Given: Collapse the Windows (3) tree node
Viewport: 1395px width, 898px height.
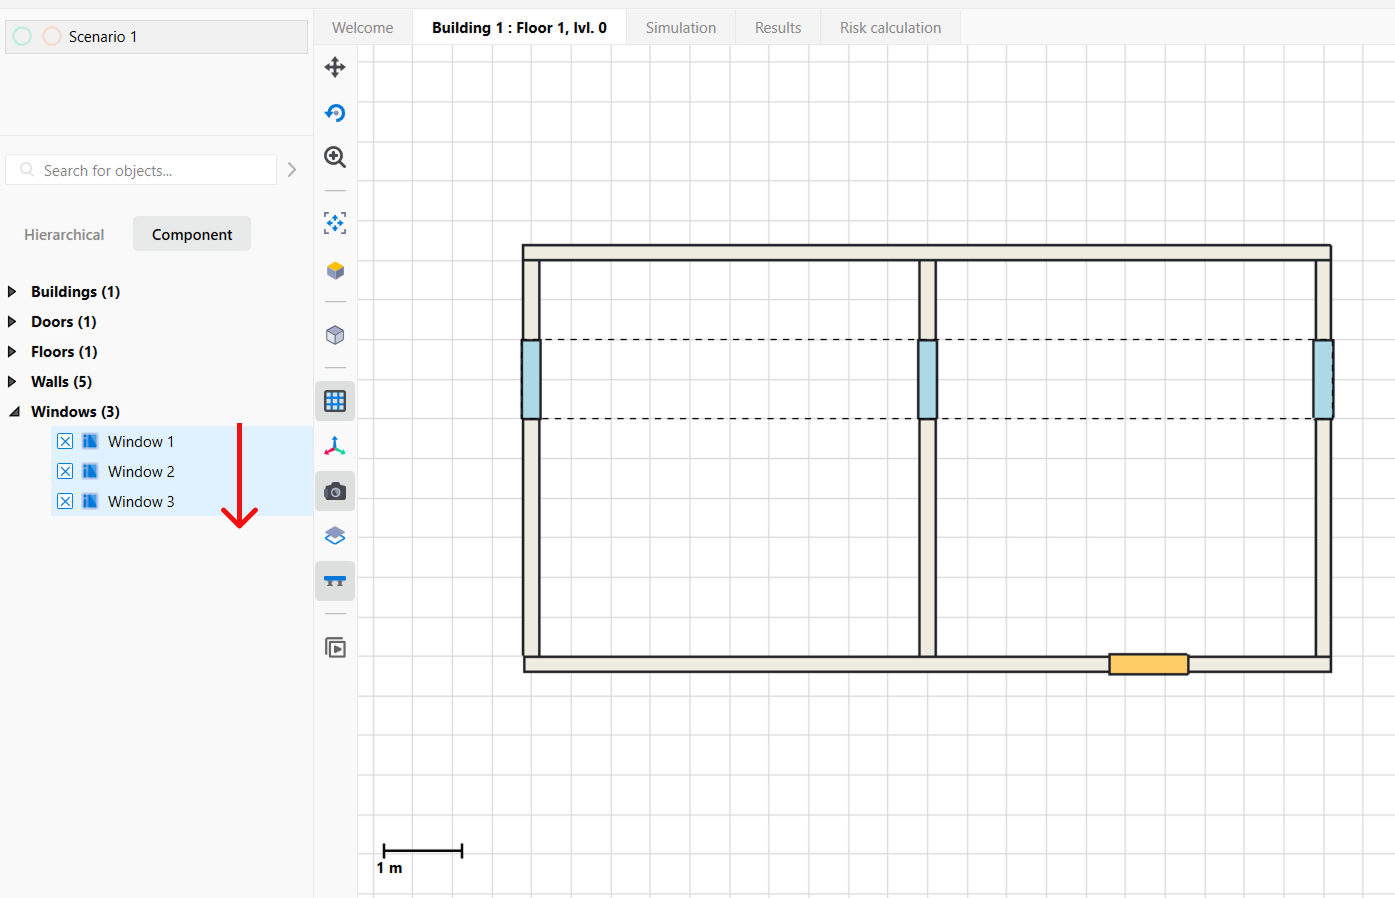Looking at the screenshot, I should point(14,412).
